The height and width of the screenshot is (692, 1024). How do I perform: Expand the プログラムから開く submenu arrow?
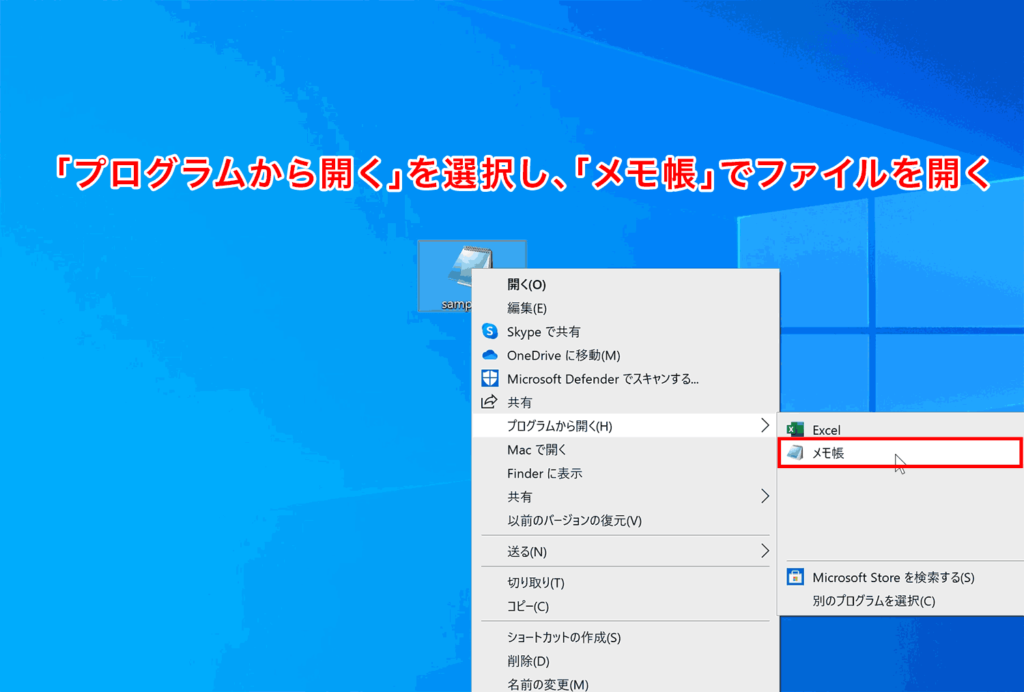(x=767, y=424)
